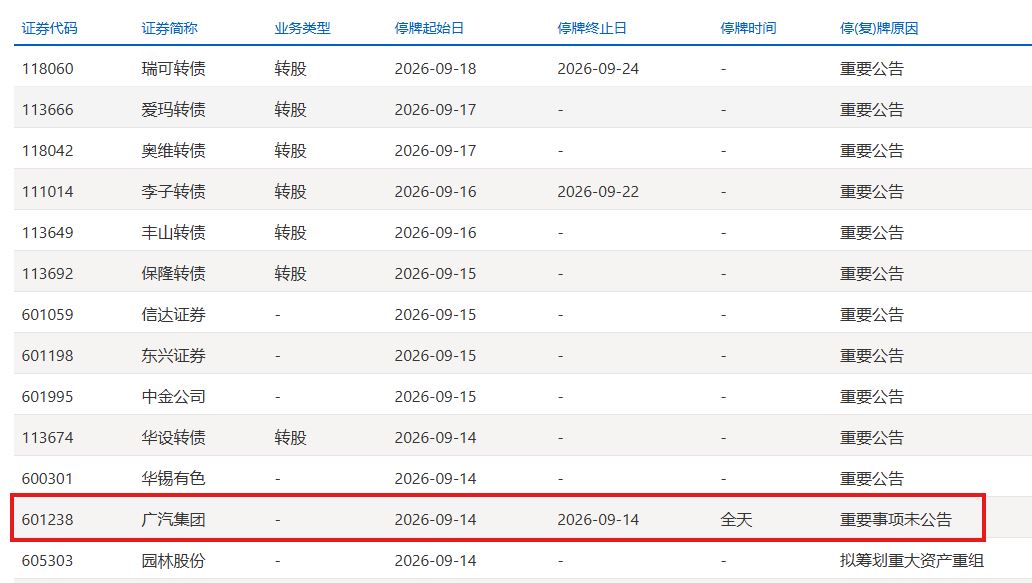Sort by 停牌起始日 column header
This screenshot has width=1032, height=583.
point(429,28)
